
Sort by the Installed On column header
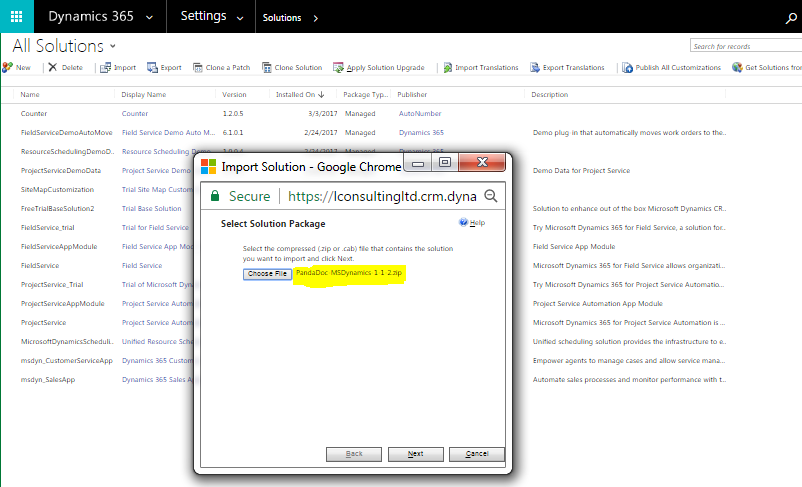tap(303, 95)
